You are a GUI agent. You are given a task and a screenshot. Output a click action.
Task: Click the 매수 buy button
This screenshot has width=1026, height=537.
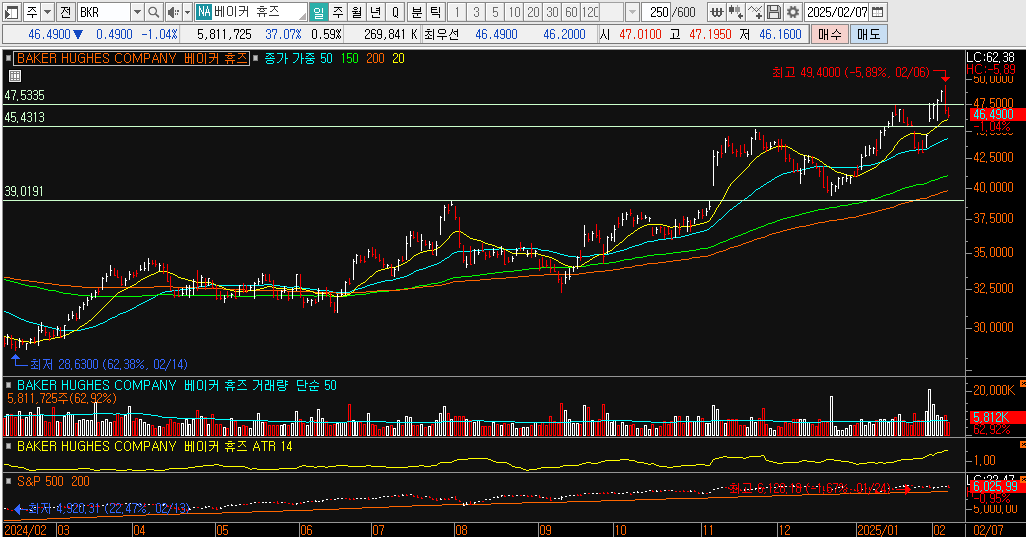pyautogui.click(x=830, y=34)
